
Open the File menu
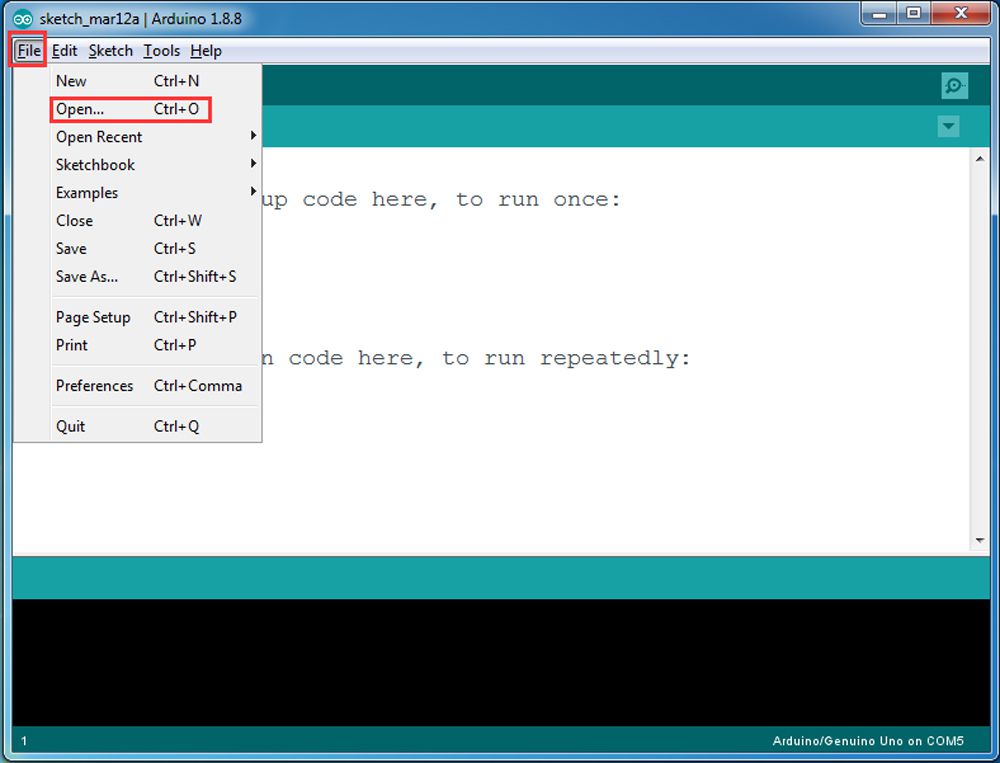point(29,50)
